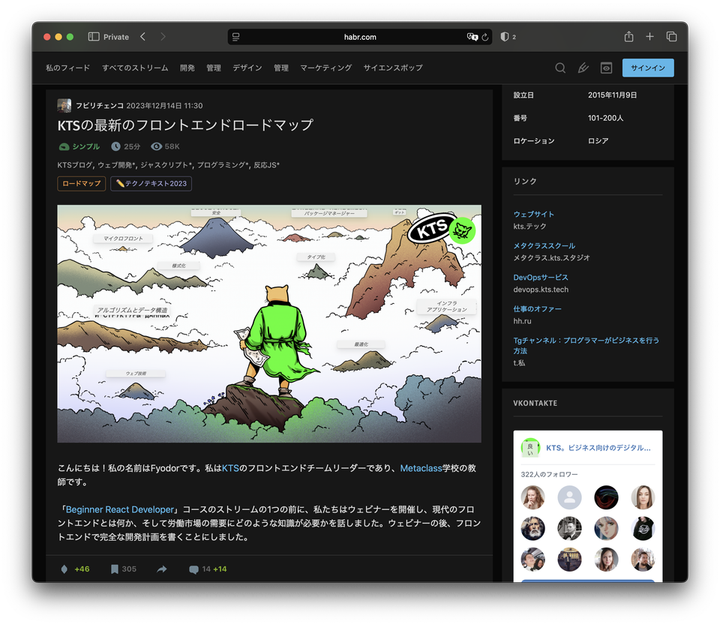This screenshot has width=720, height=625.
Task: Show the tab overview icon
Action: (x=671, y=37)
